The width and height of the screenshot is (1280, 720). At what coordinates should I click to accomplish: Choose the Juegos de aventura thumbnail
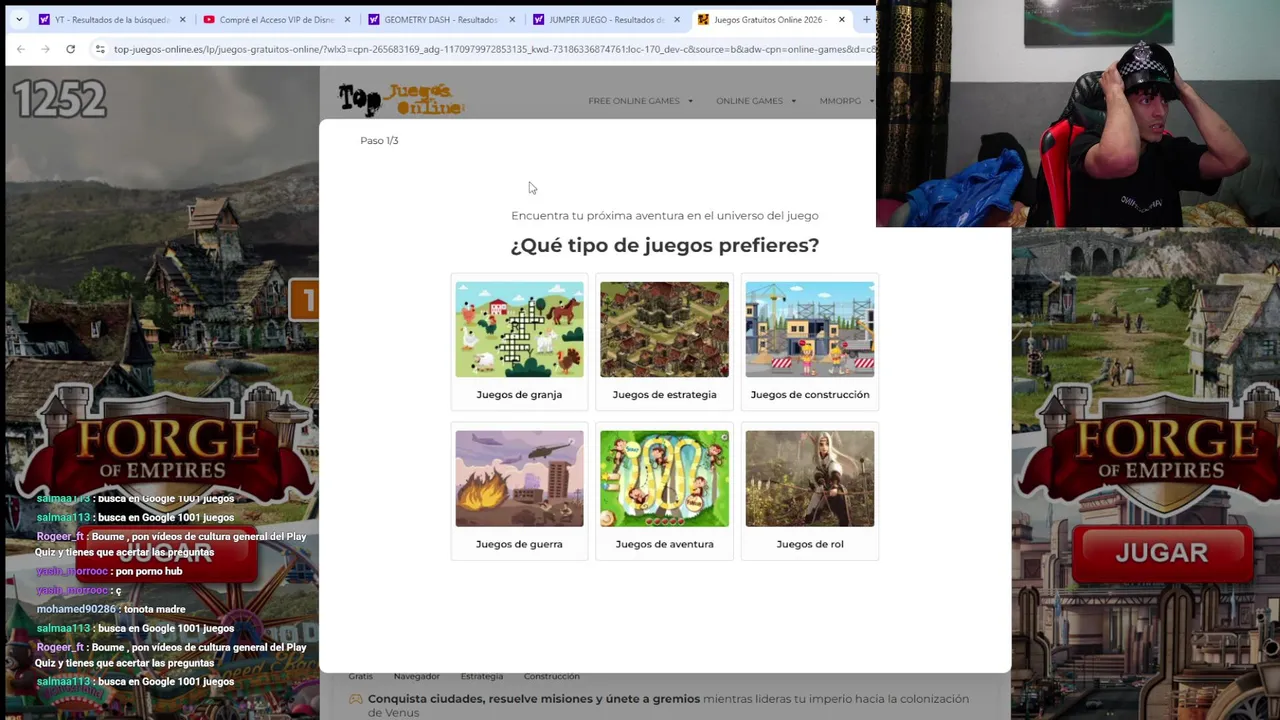tap(664, 478)
